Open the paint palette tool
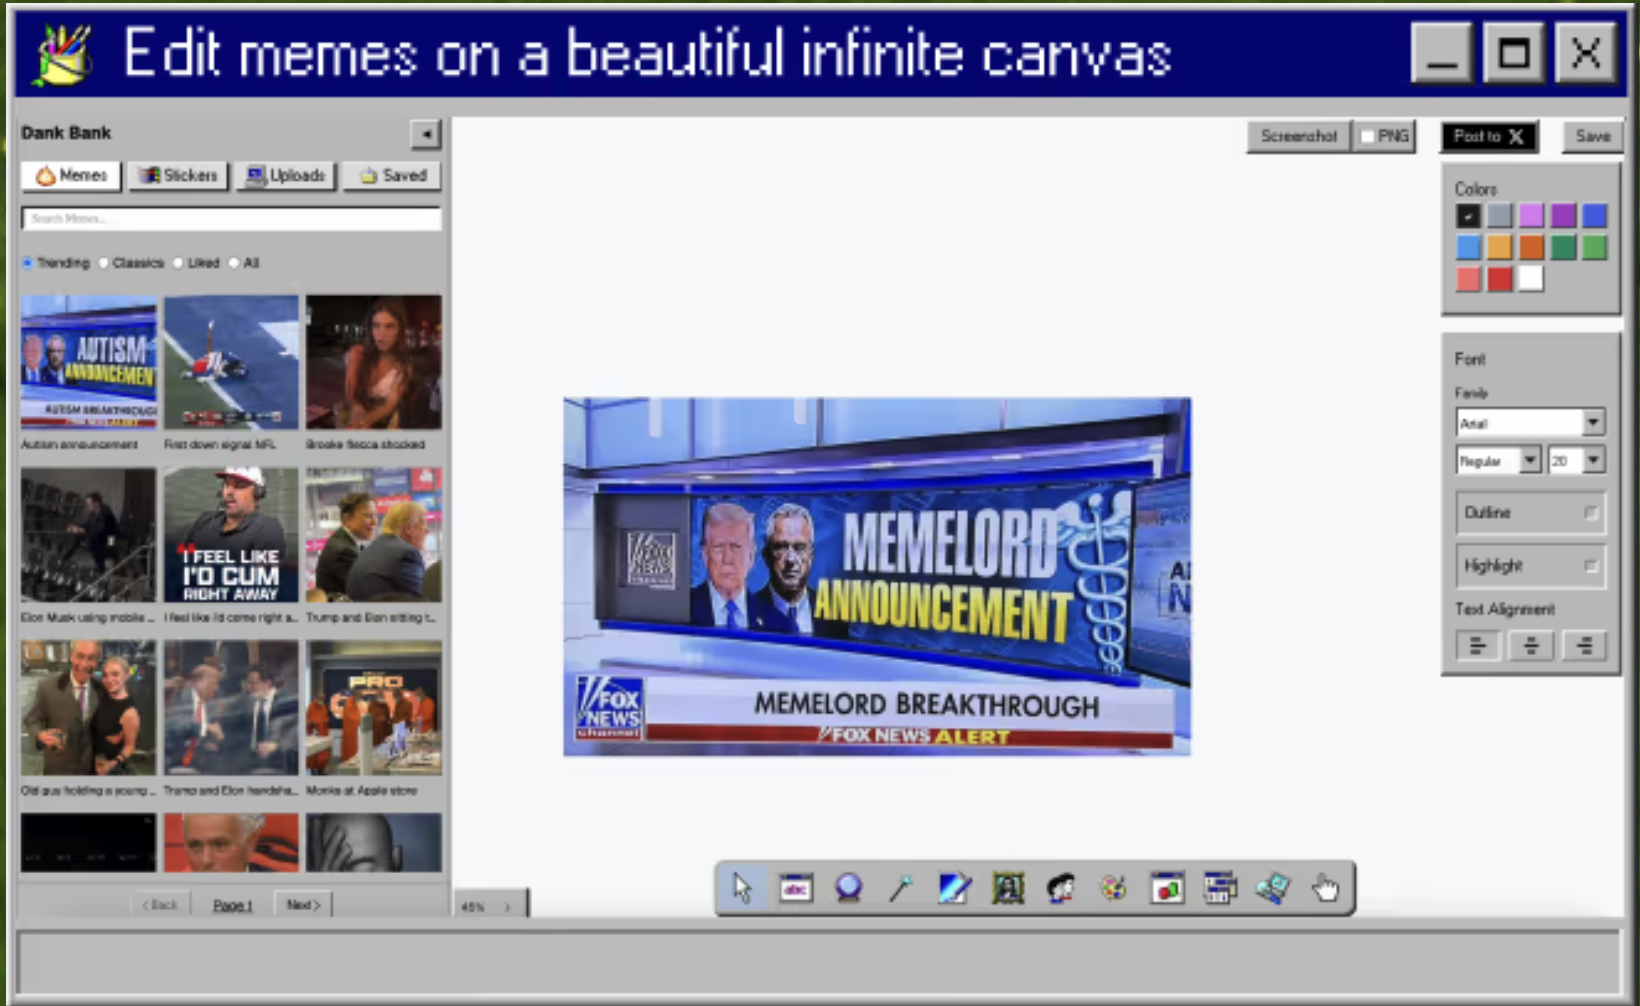The height and width of the screenshot is (1006, 1640). tap(1113, 888)
